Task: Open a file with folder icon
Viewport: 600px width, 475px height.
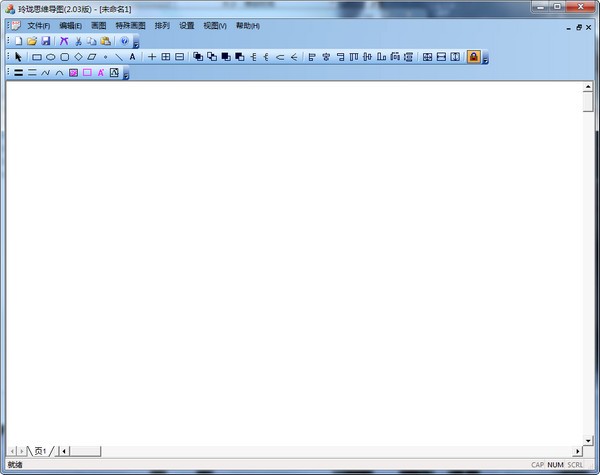Action: [32, 41]
